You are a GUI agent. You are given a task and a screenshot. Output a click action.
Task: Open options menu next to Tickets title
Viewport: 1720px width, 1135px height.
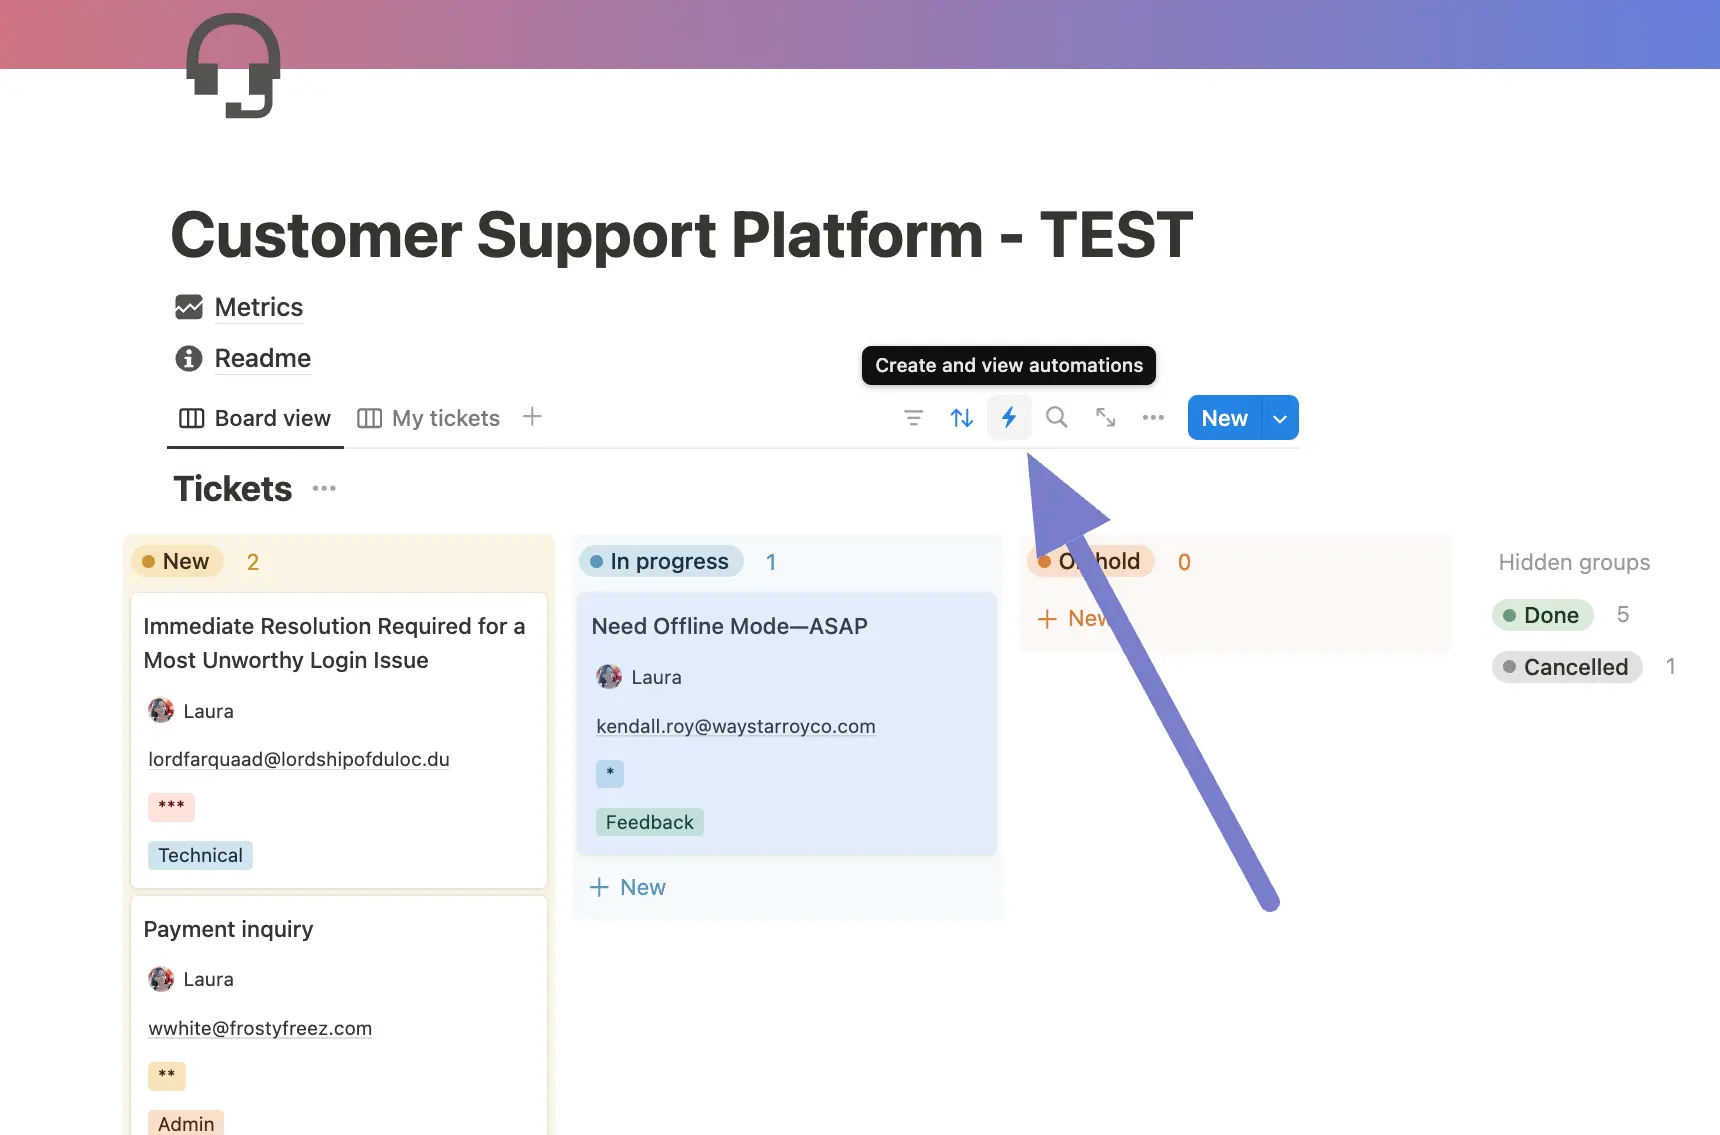324,489
